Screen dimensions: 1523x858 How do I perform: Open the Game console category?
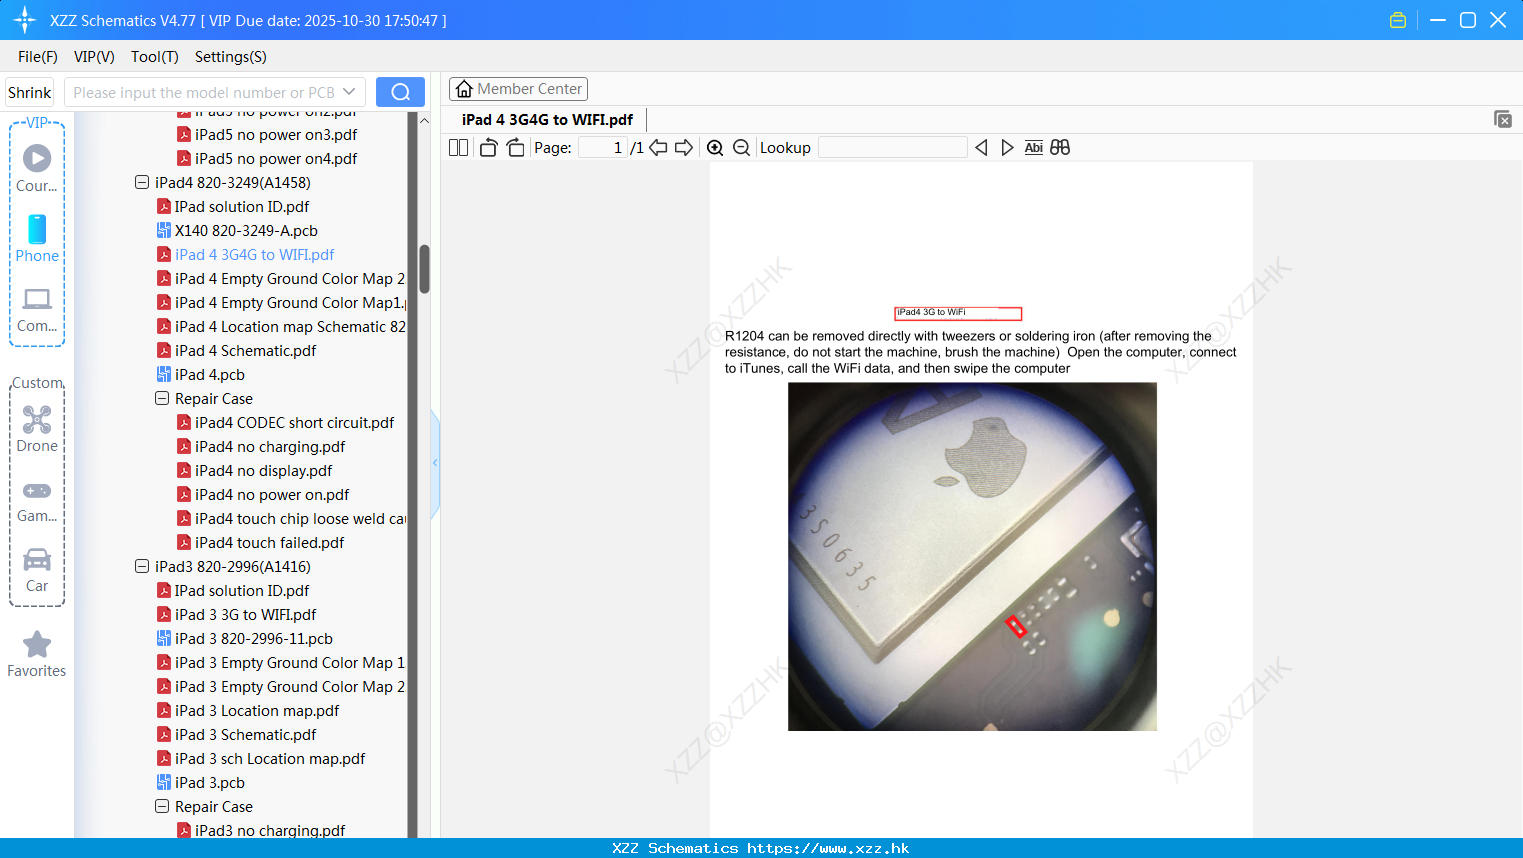(x=37, y=501)
